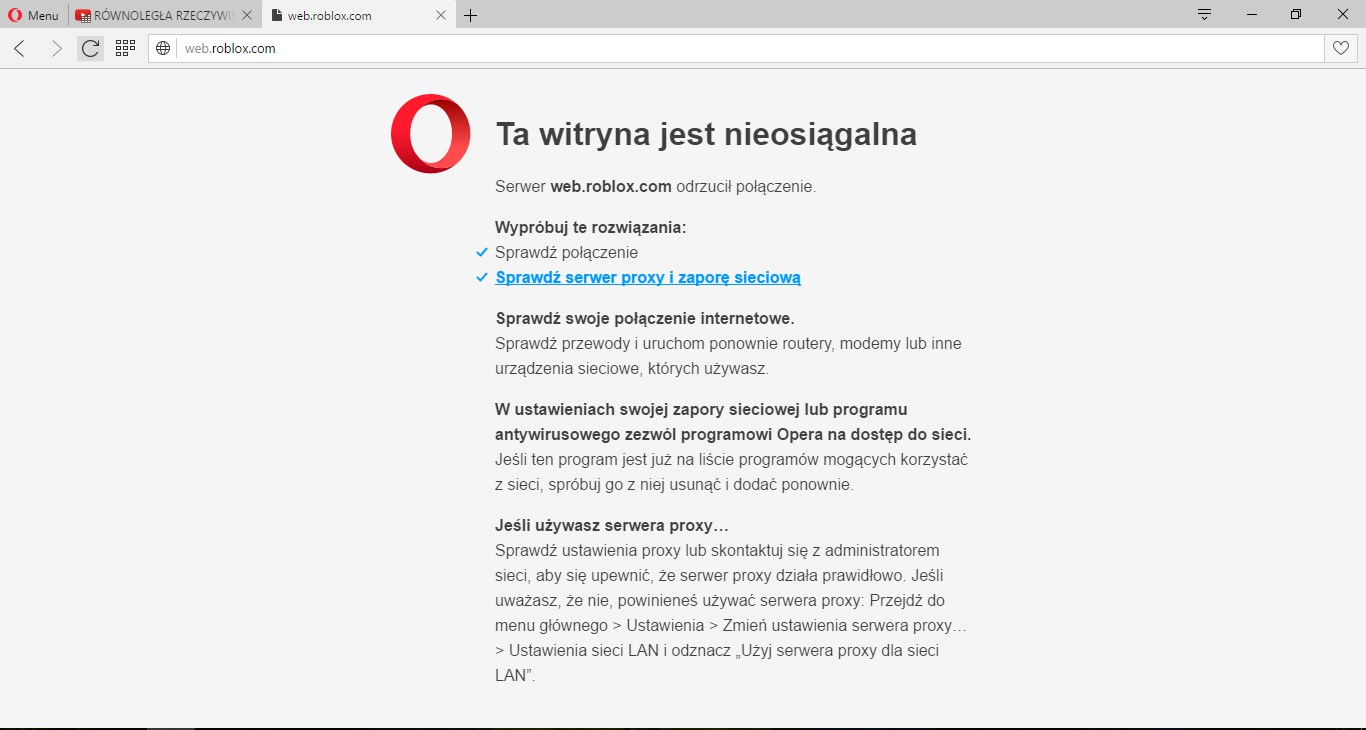
Task: Click the large red Opera logo
Action: pos(431,134)
